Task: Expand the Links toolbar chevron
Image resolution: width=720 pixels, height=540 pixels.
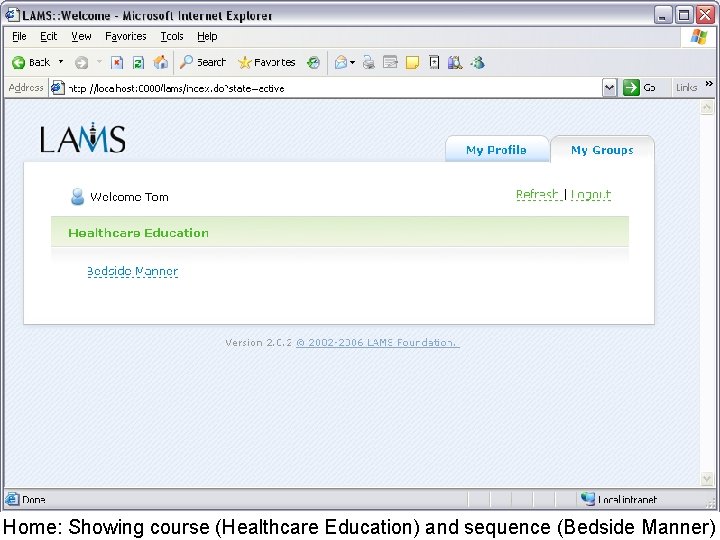Action: (709, 84)
